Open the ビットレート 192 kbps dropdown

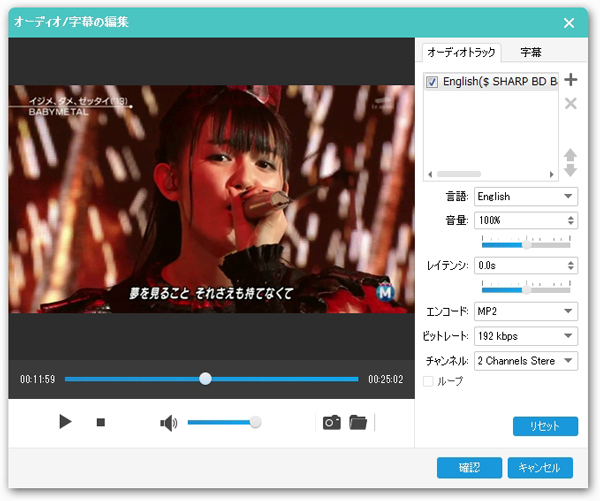(x=526, y=336)
